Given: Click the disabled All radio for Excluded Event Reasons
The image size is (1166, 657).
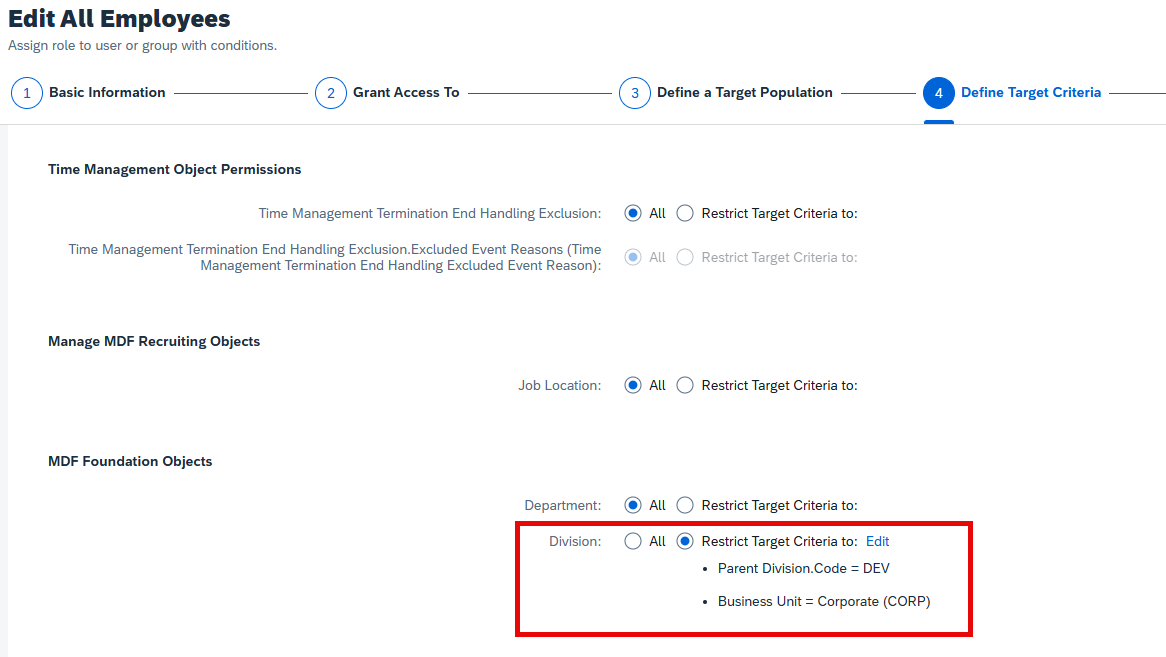Looking at the screenshot, I should click(633, 257).
